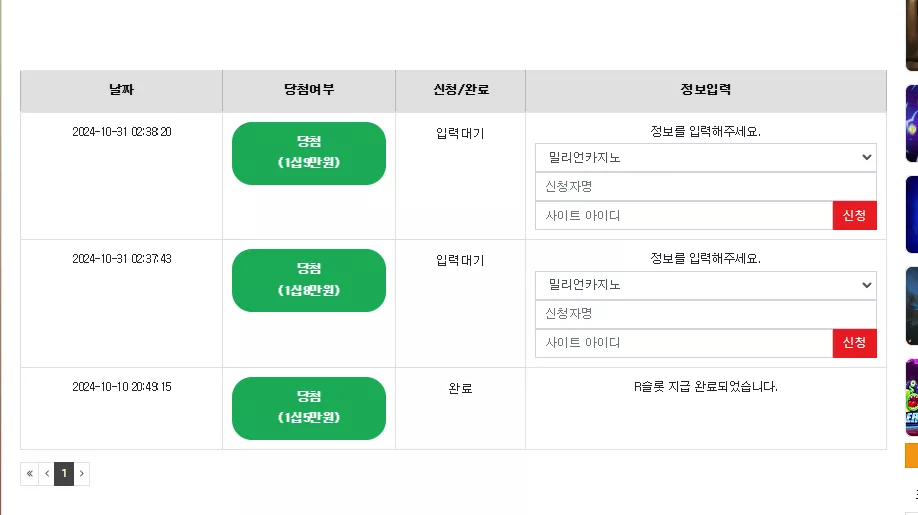
Task: Focus the 사이트 아이디 field in first row
Action: [684, 215]
